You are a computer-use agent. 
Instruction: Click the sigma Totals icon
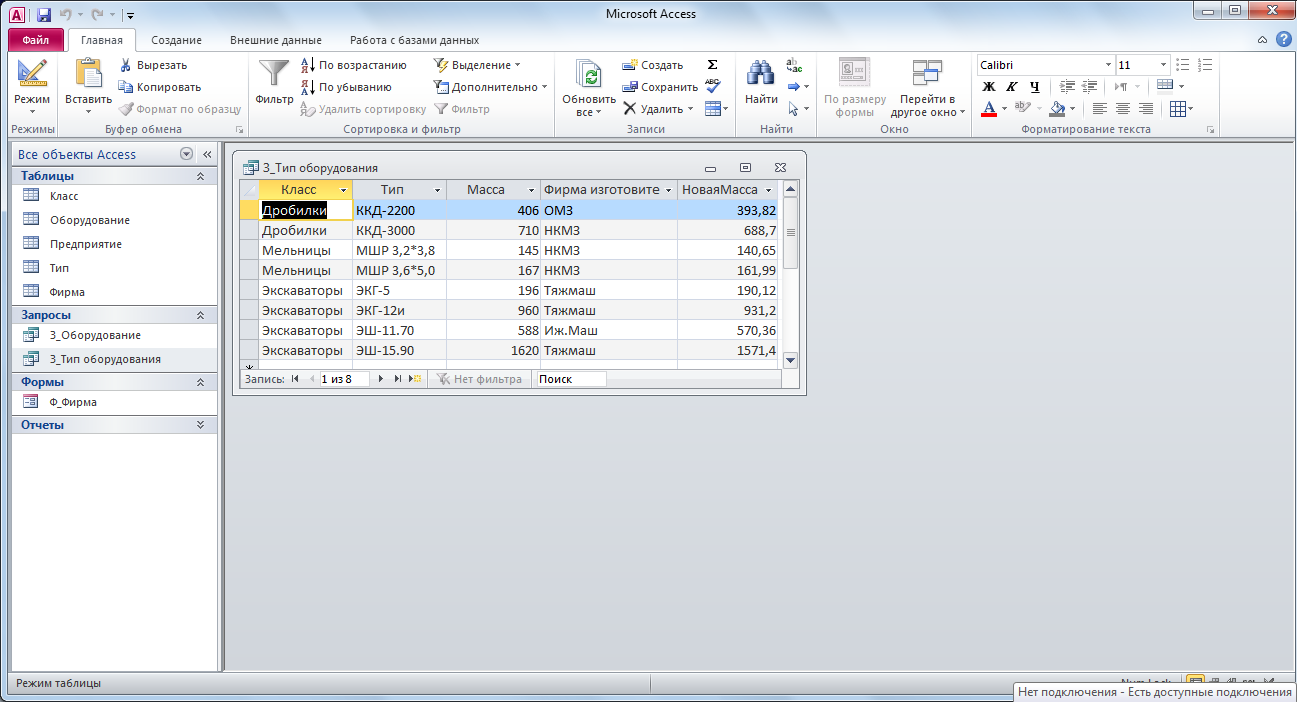click(712, 65)
